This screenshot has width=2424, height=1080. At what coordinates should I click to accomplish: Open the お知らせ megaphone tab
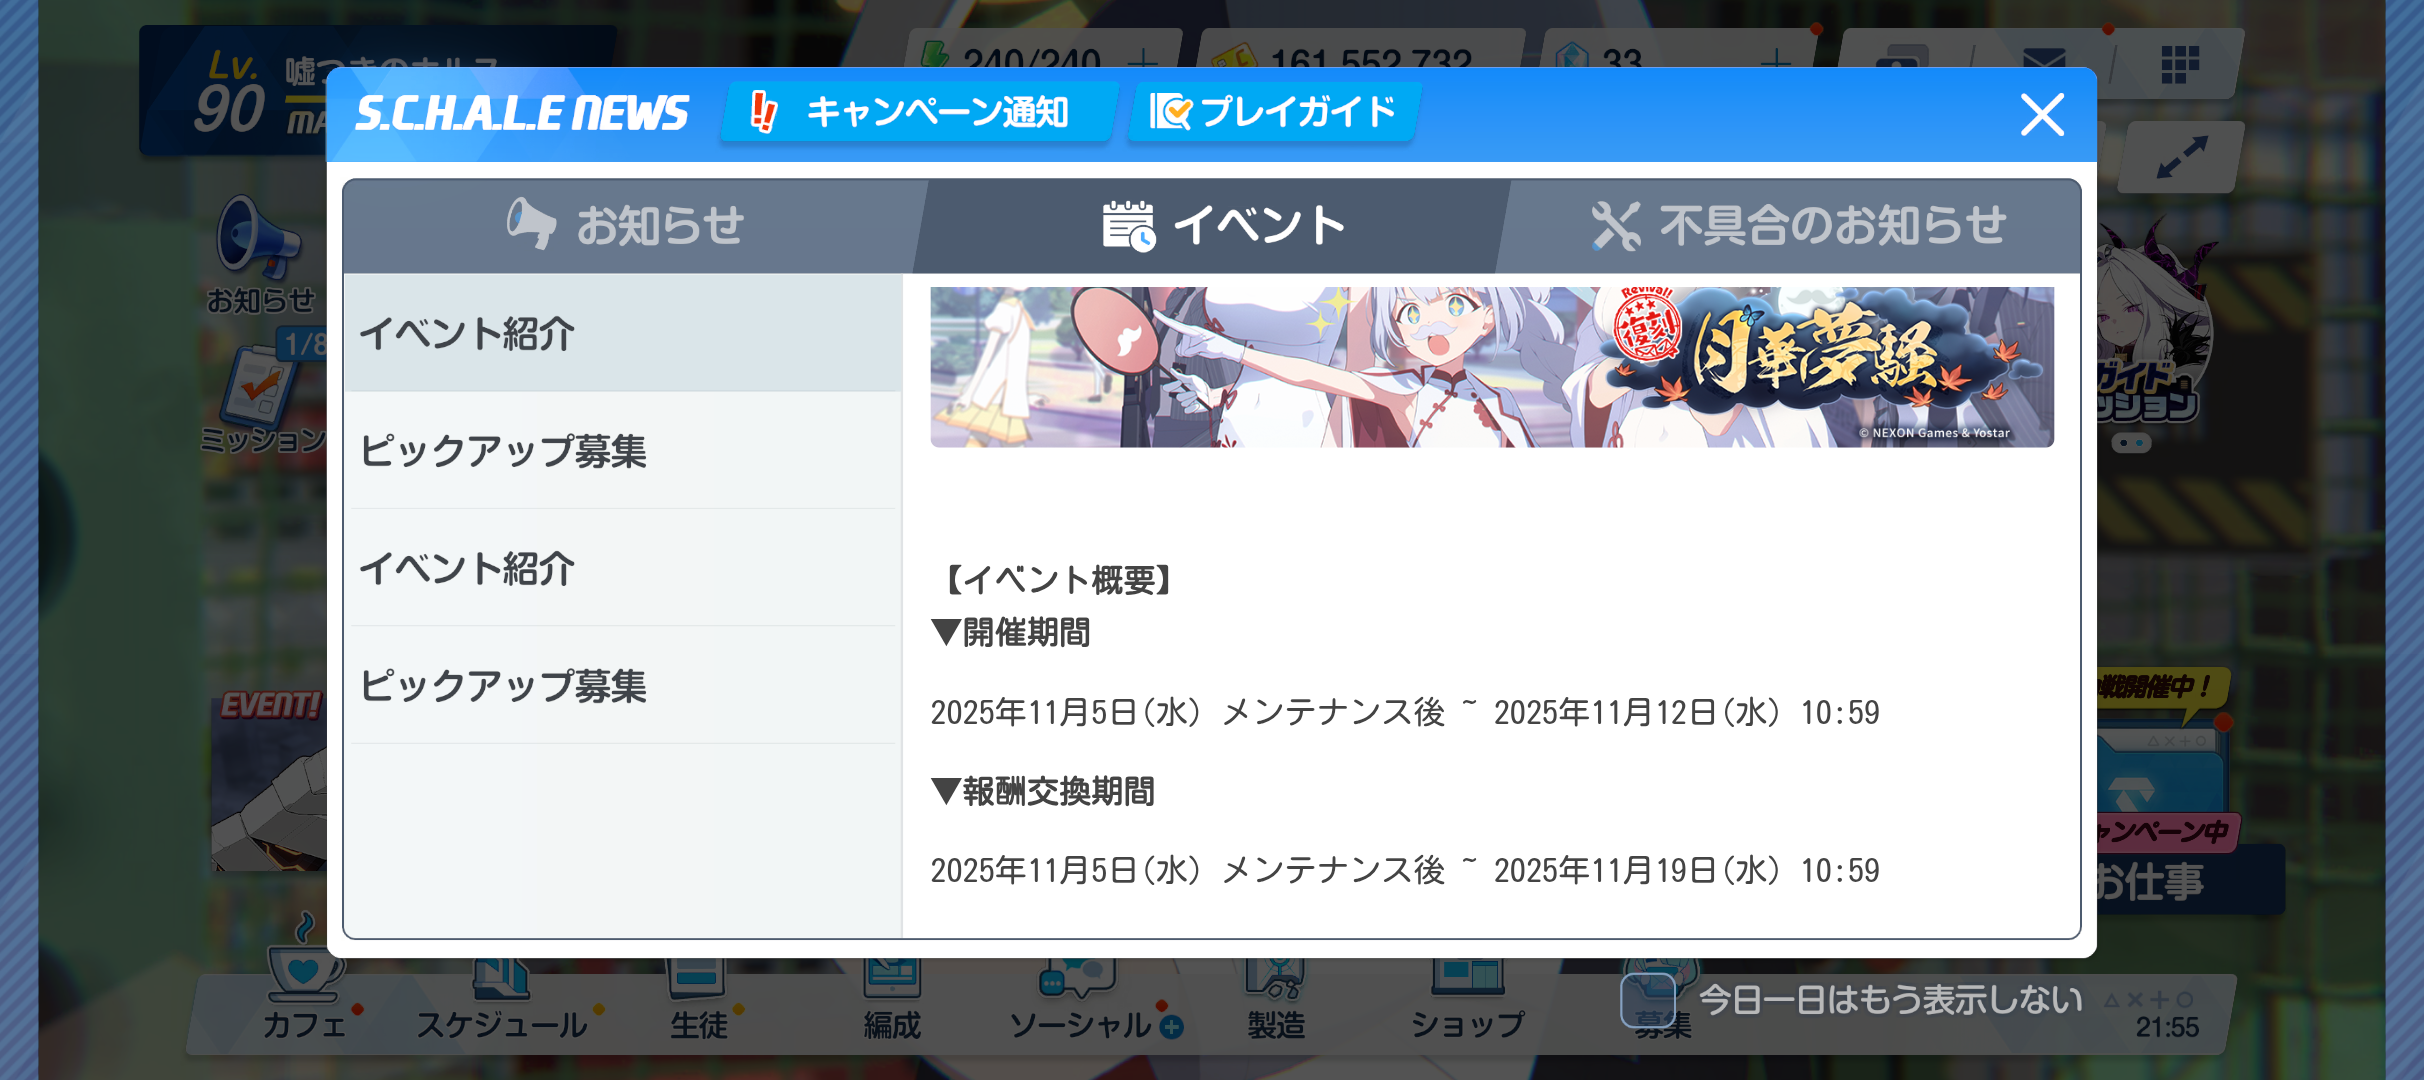(628, 226)
